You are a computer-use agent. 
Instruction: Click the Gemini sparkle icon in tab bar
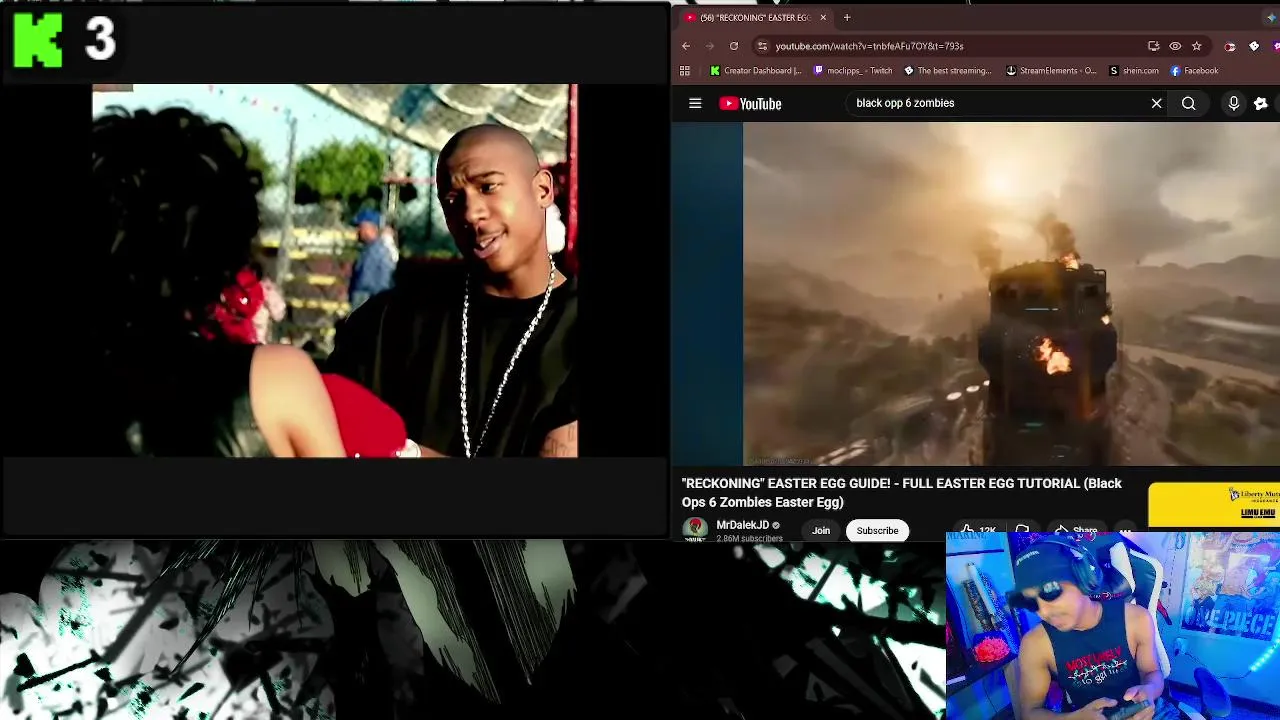pos(1271,17)
